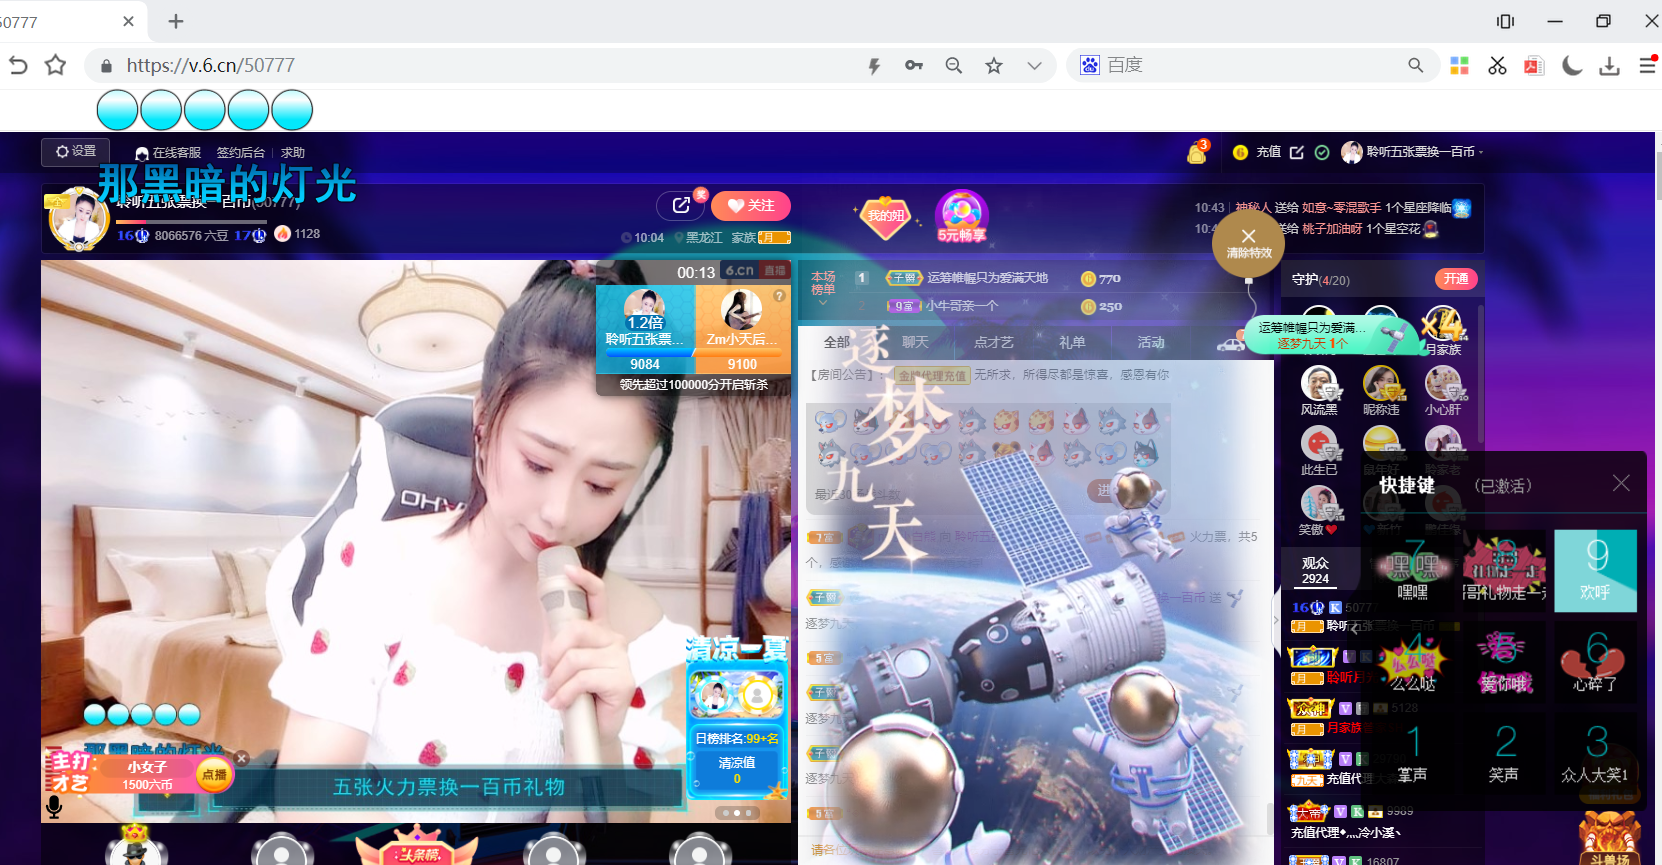This screenshot has height=865, width=1662.
Task: Click the share icon beside 关注
Action: (681, 205)
